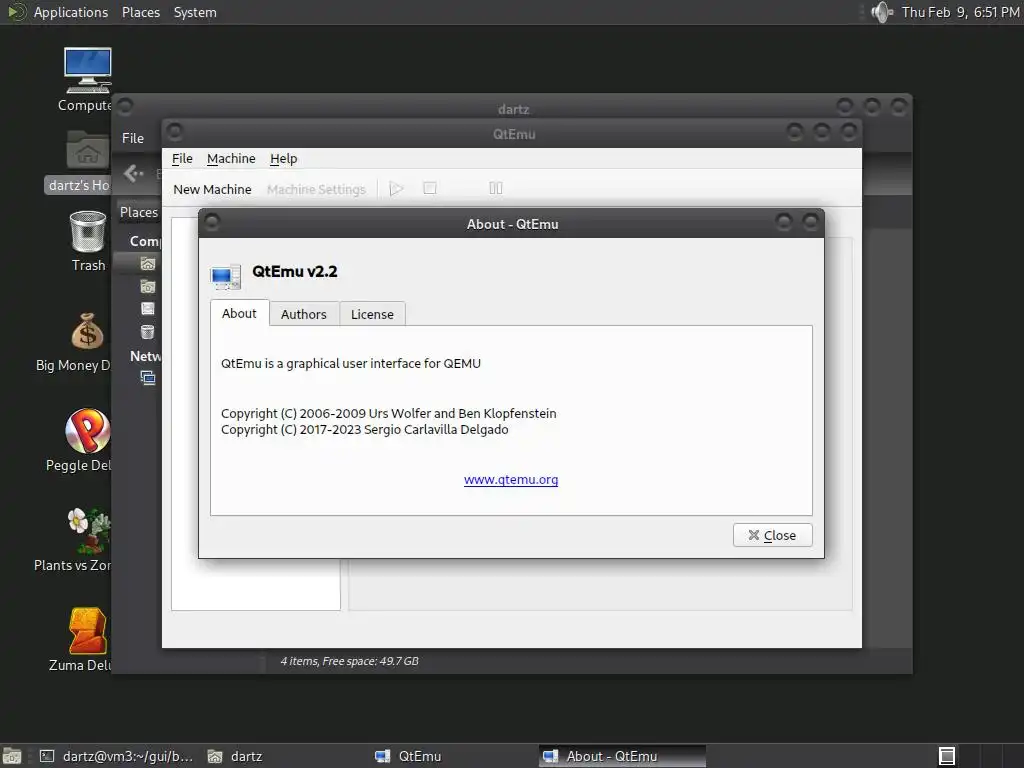Screen dimensions: 1024x768
Task: Open QtEmu's File menu
Action: point(182,159)
